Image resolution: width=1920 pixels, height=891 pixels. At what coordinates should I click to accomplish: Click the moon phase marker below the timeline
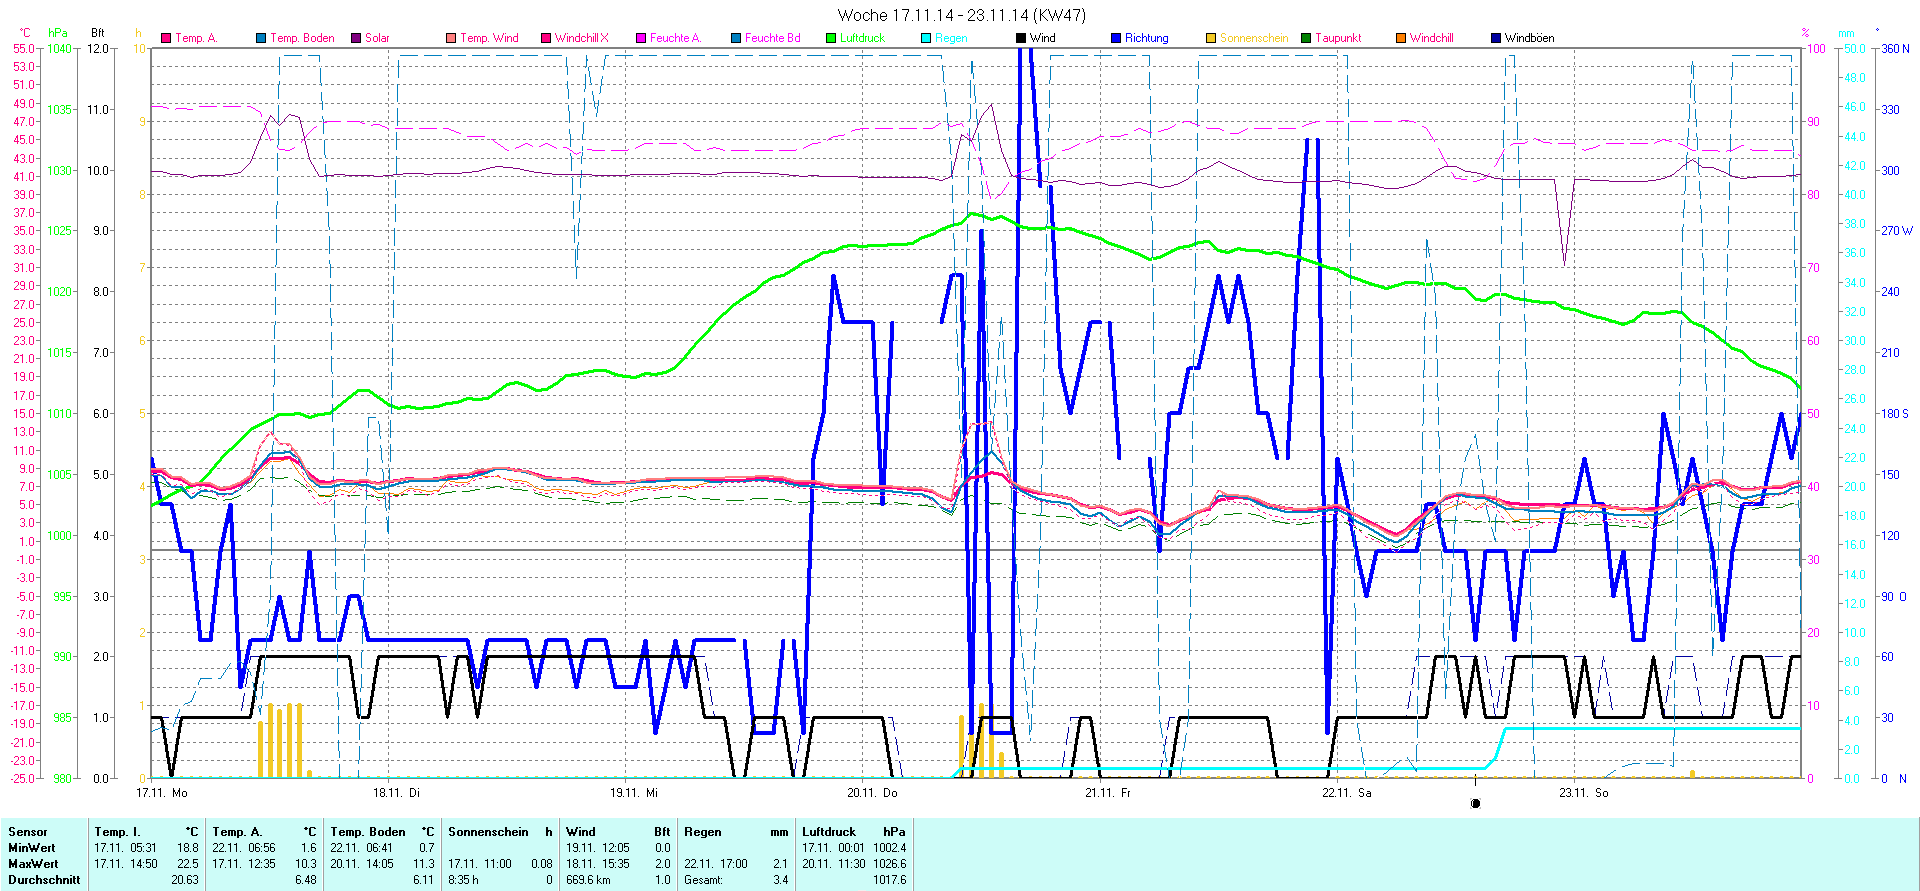pyautogui.click(x=1475, y=803)
